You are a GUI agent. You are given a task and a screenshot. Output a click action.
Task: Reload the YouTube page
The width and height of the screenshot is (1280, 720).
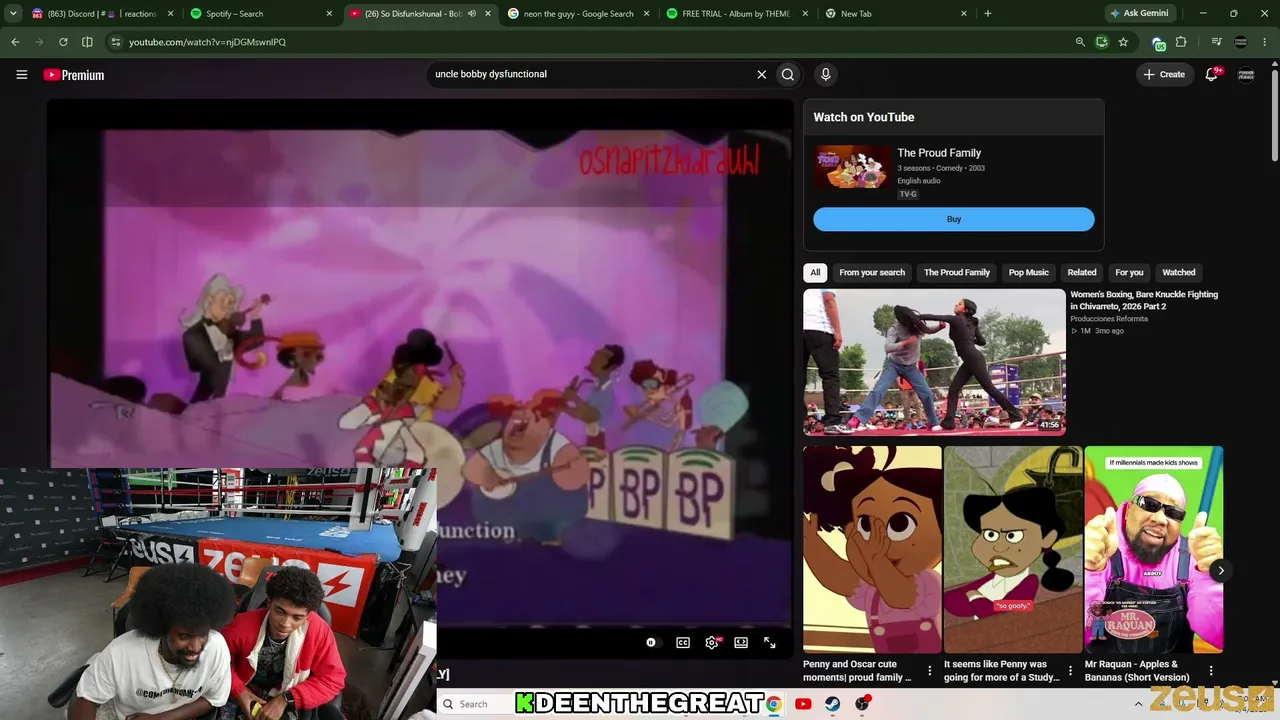pos(63,42)
